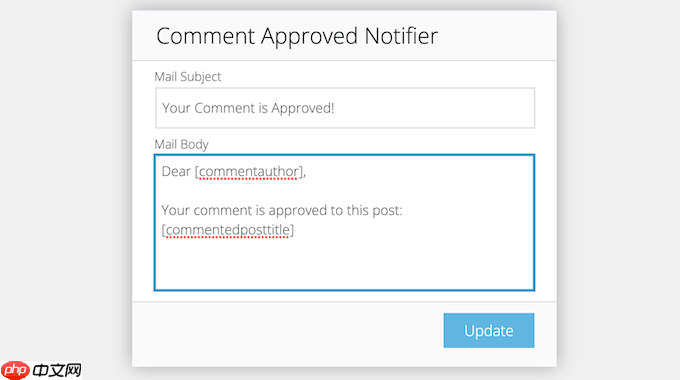Image resolution: width=680 pixels, height=380 pixels.
Task: Click the "Your comment is approved" line
Action: (x=282, y=211)
